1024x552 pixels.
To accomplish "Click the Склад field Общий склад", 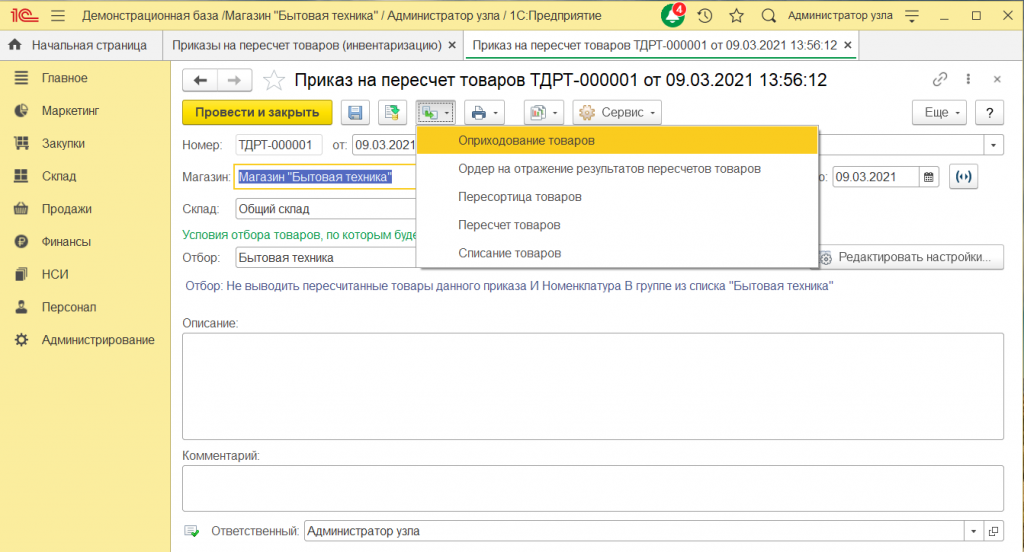I will tap(326, 209).
